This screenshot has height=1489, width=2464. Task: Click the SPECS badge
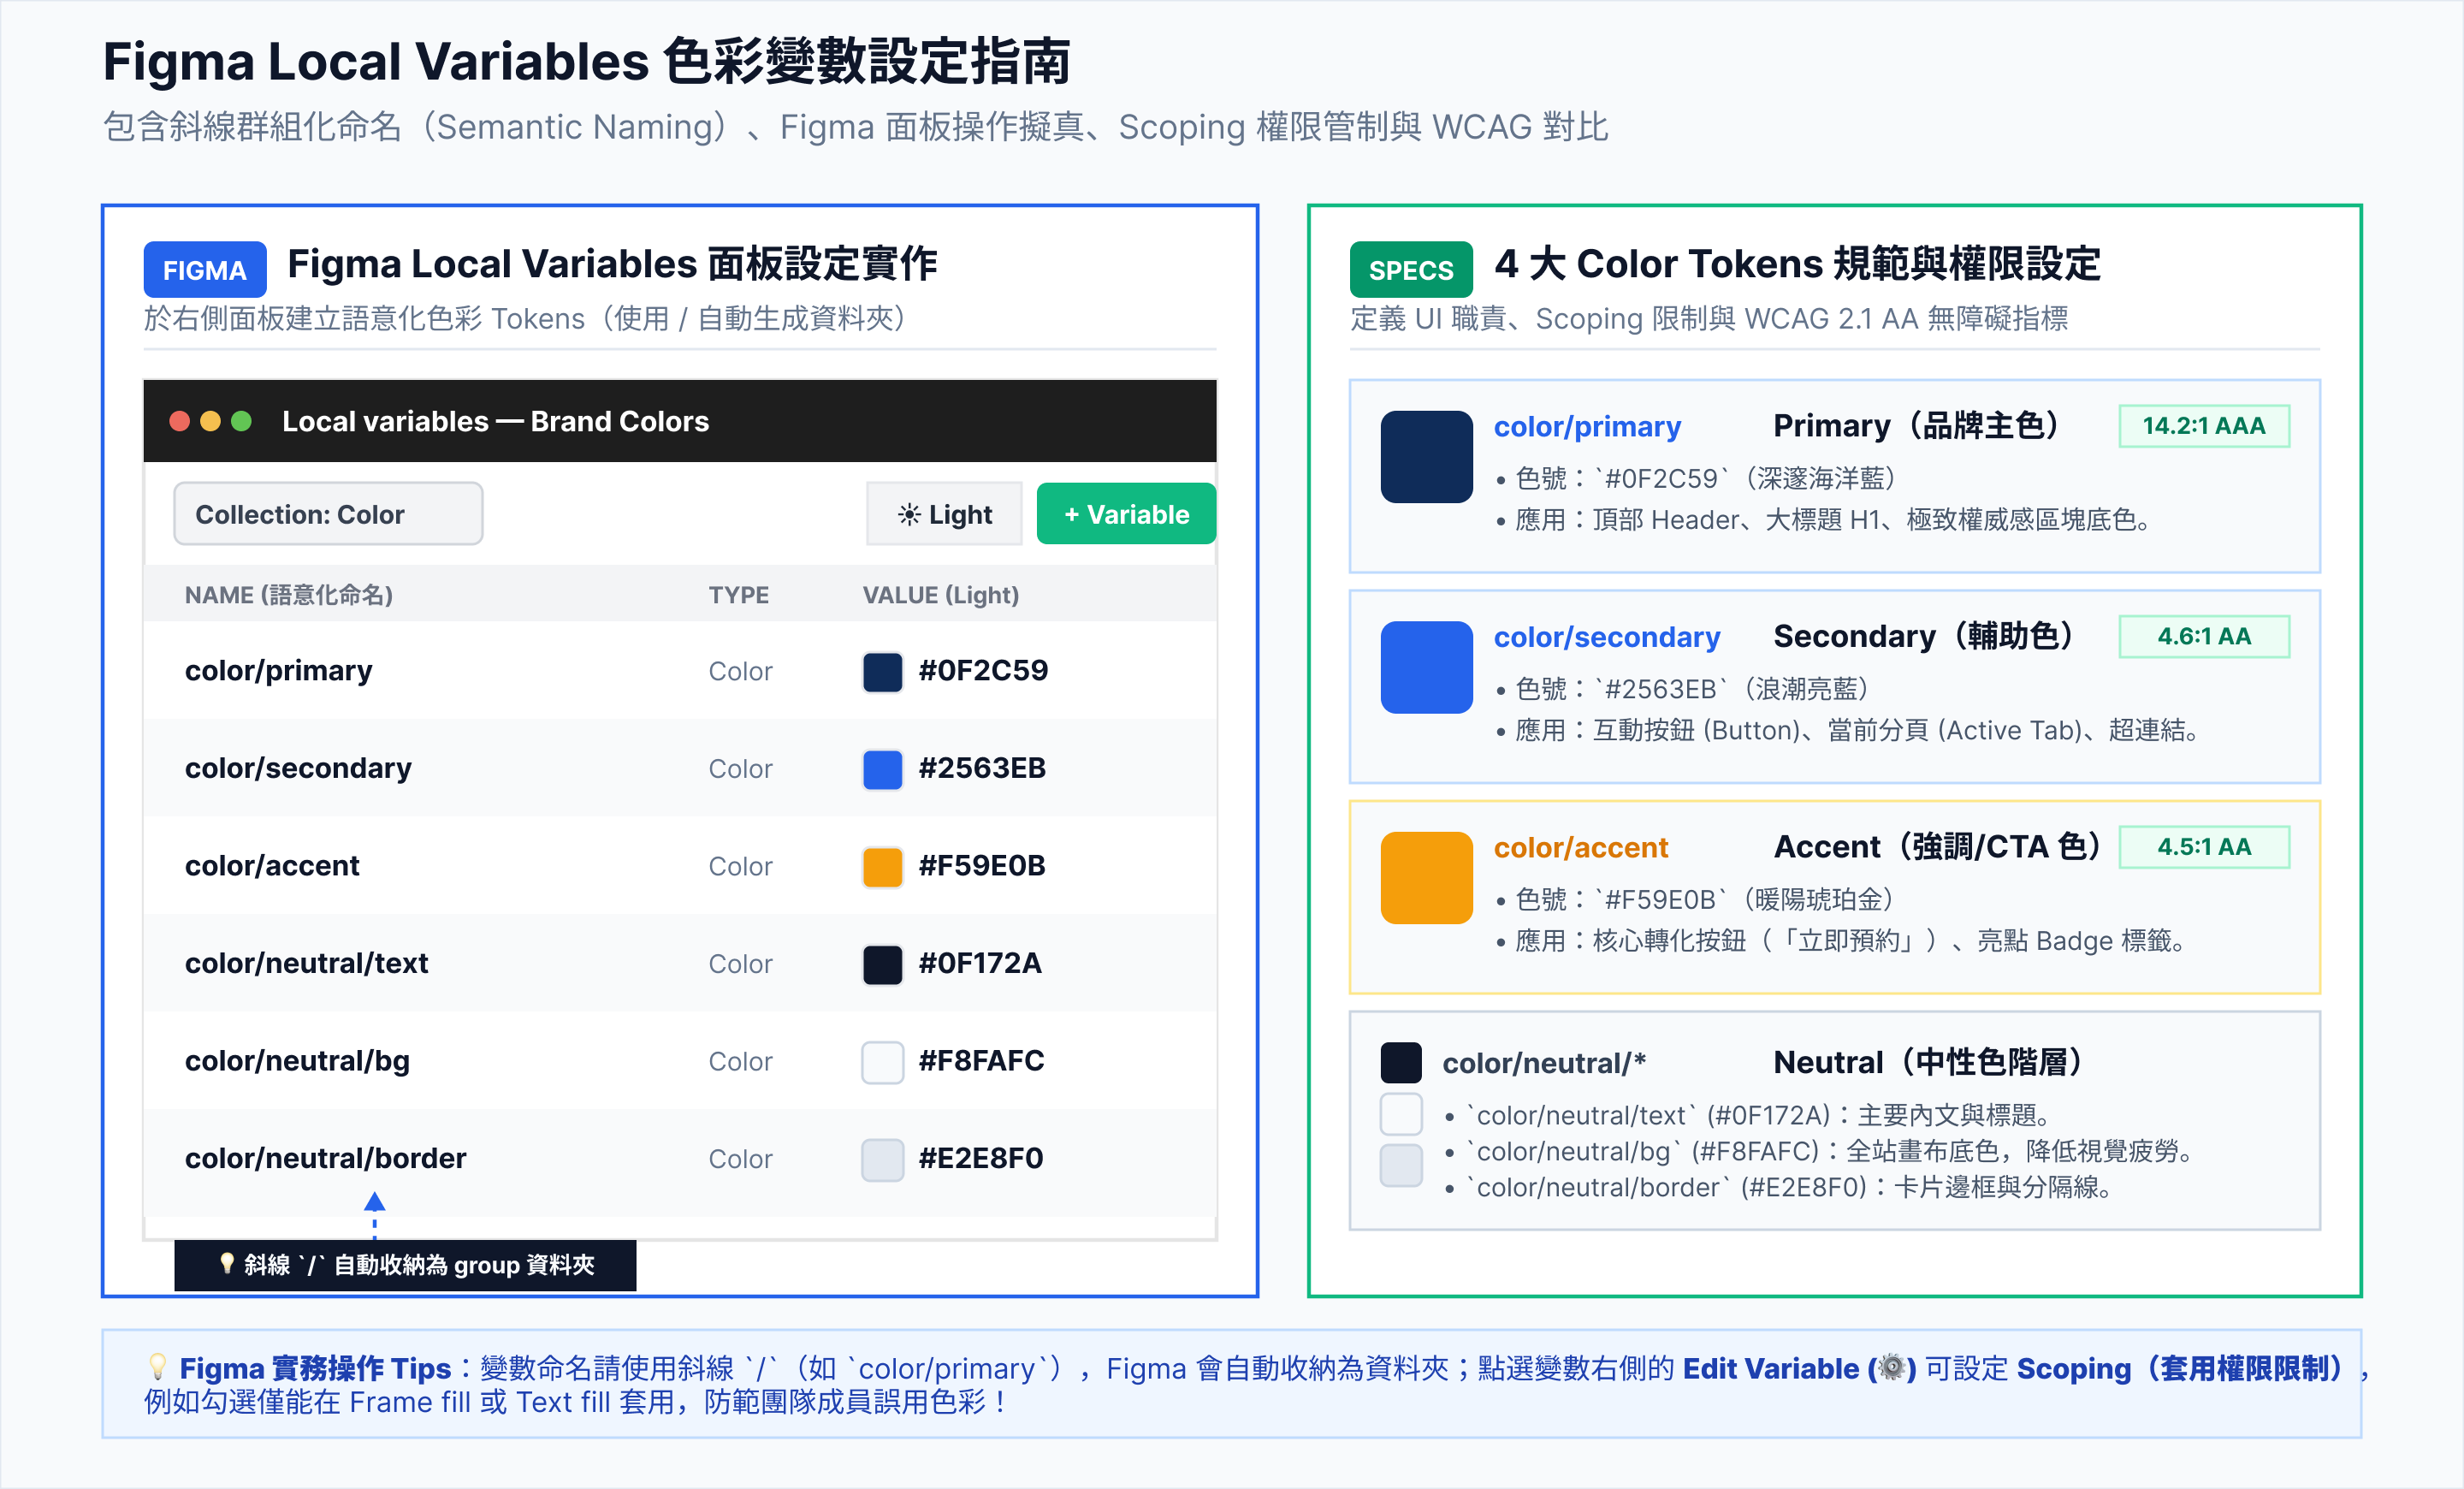click(1411, 269)
